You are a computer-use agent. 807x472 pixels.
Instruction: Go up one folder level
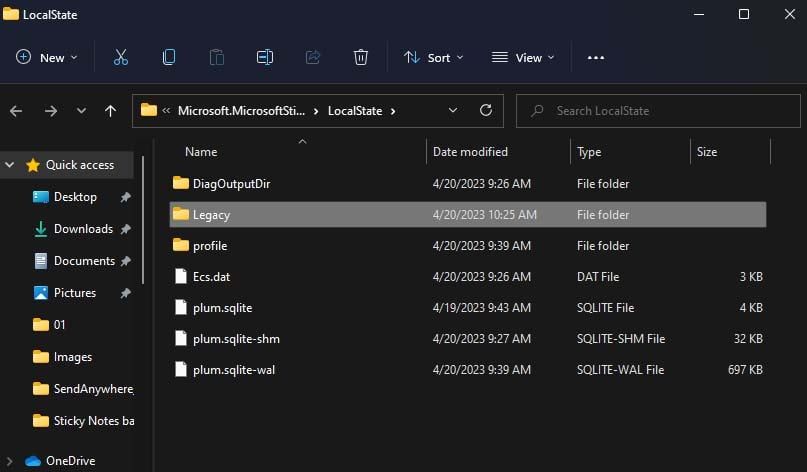(110, 111)
